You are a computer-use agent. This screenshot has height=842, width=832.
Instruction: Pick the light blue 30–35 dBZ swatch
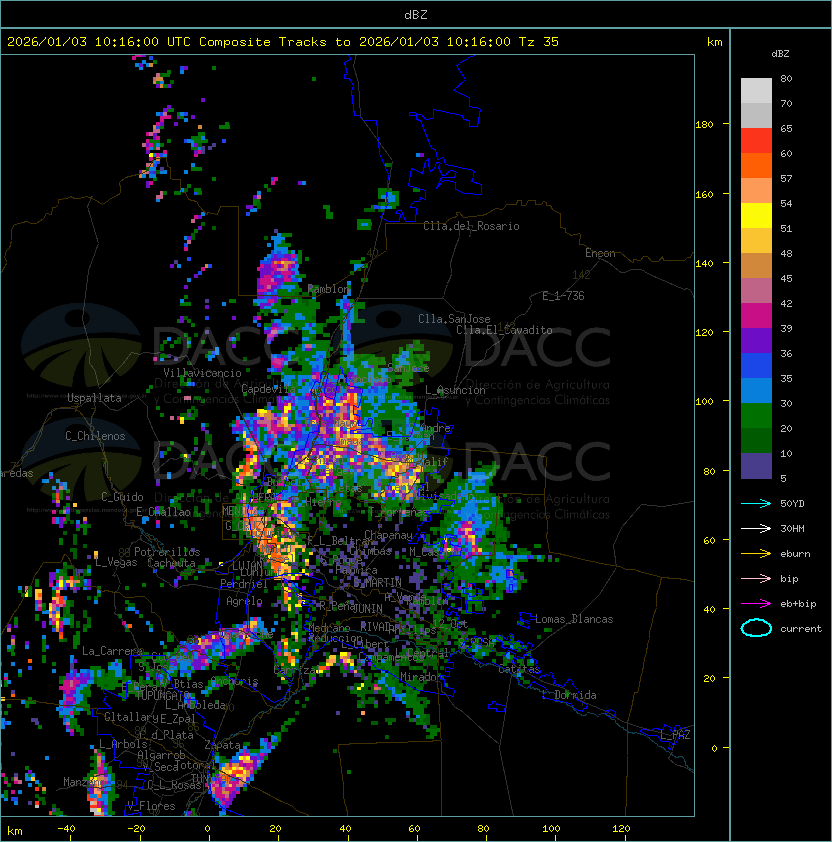pos(756,390)
